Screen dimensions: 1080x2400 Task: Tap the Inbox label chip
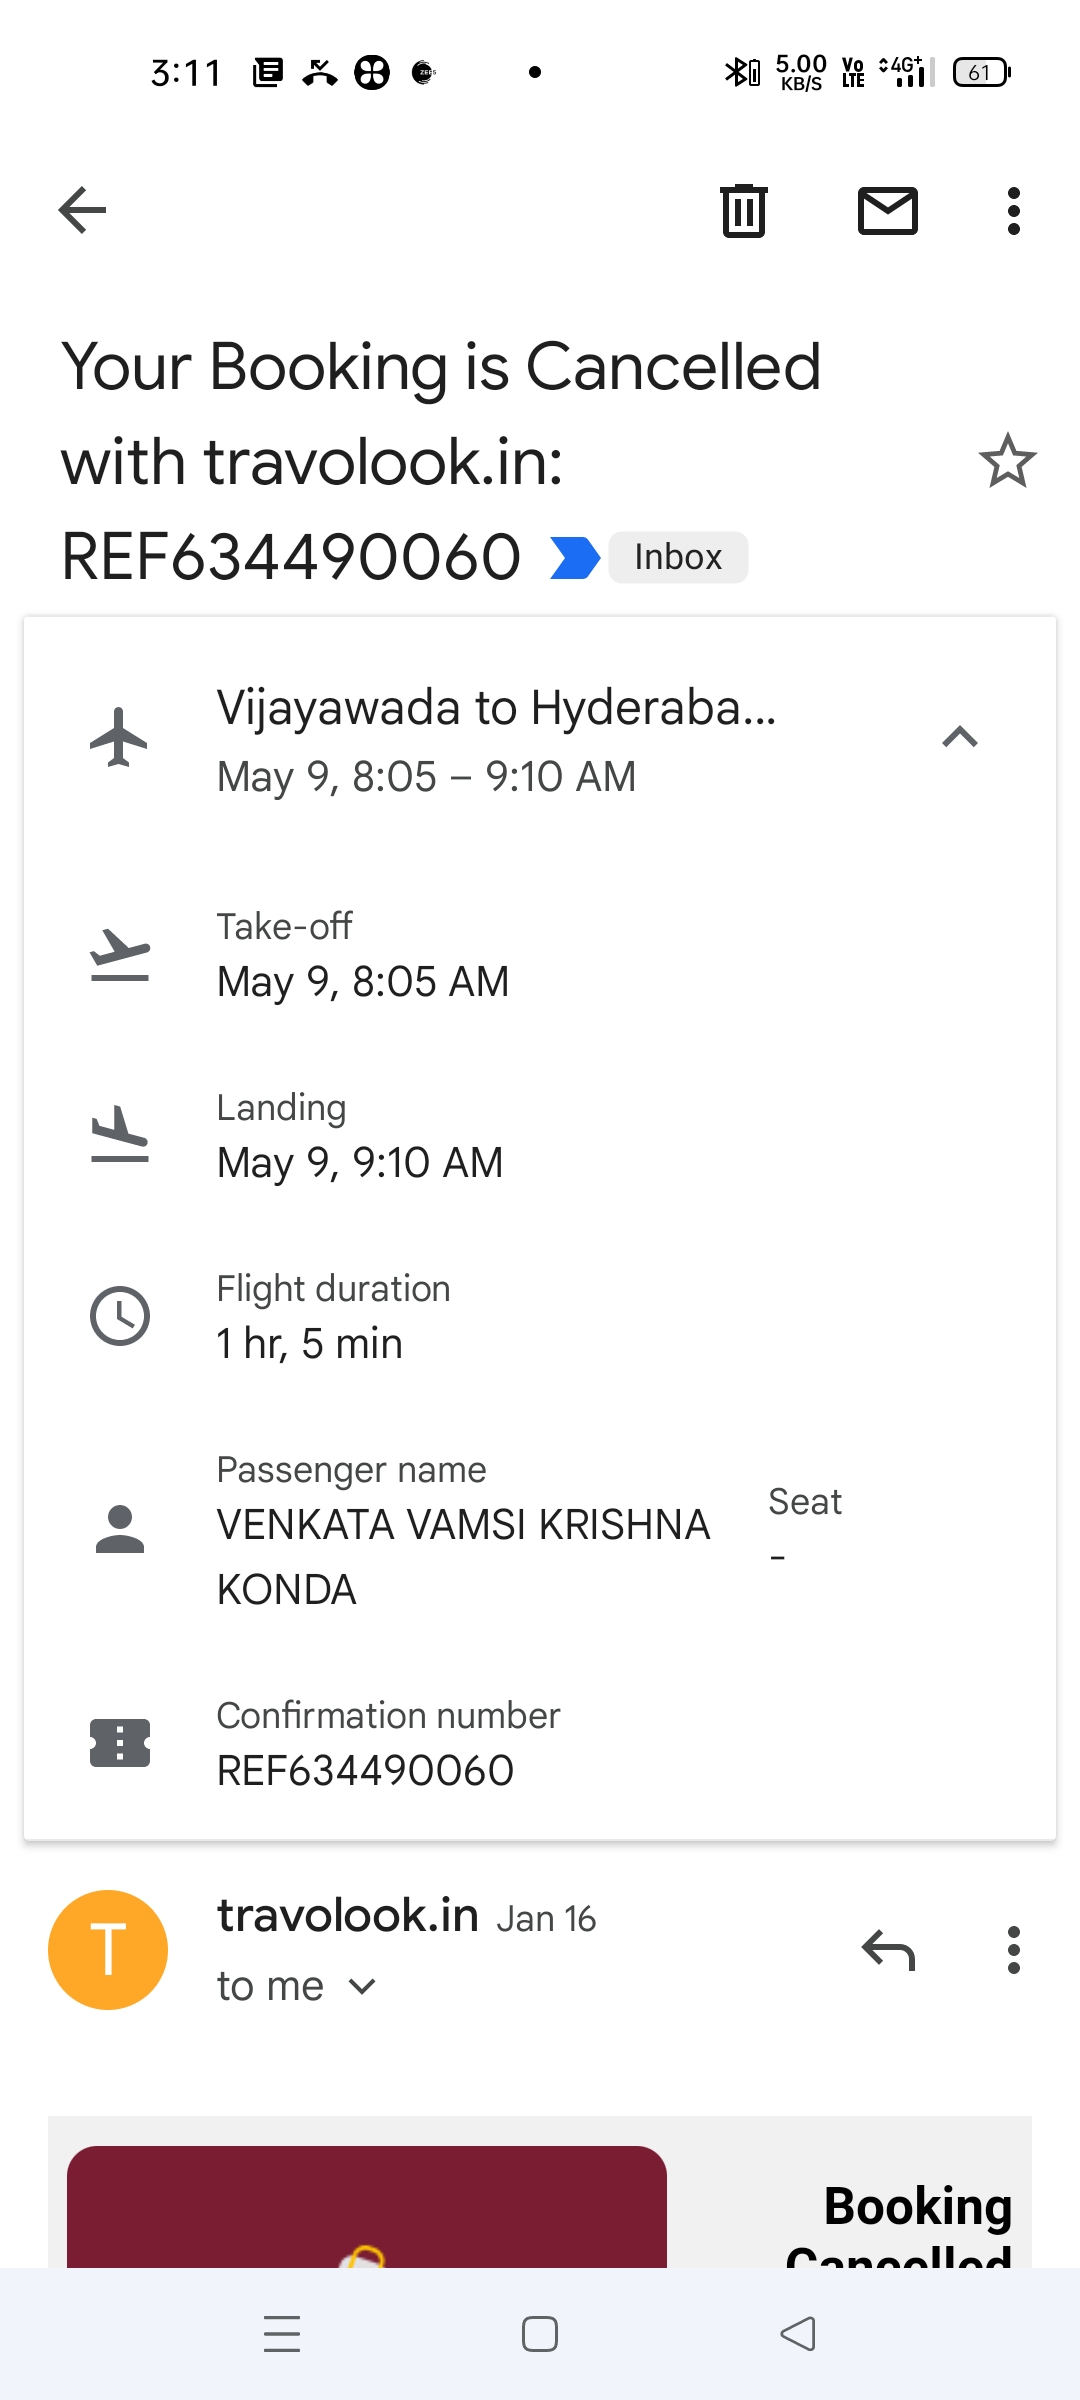(x=678, y=557)
